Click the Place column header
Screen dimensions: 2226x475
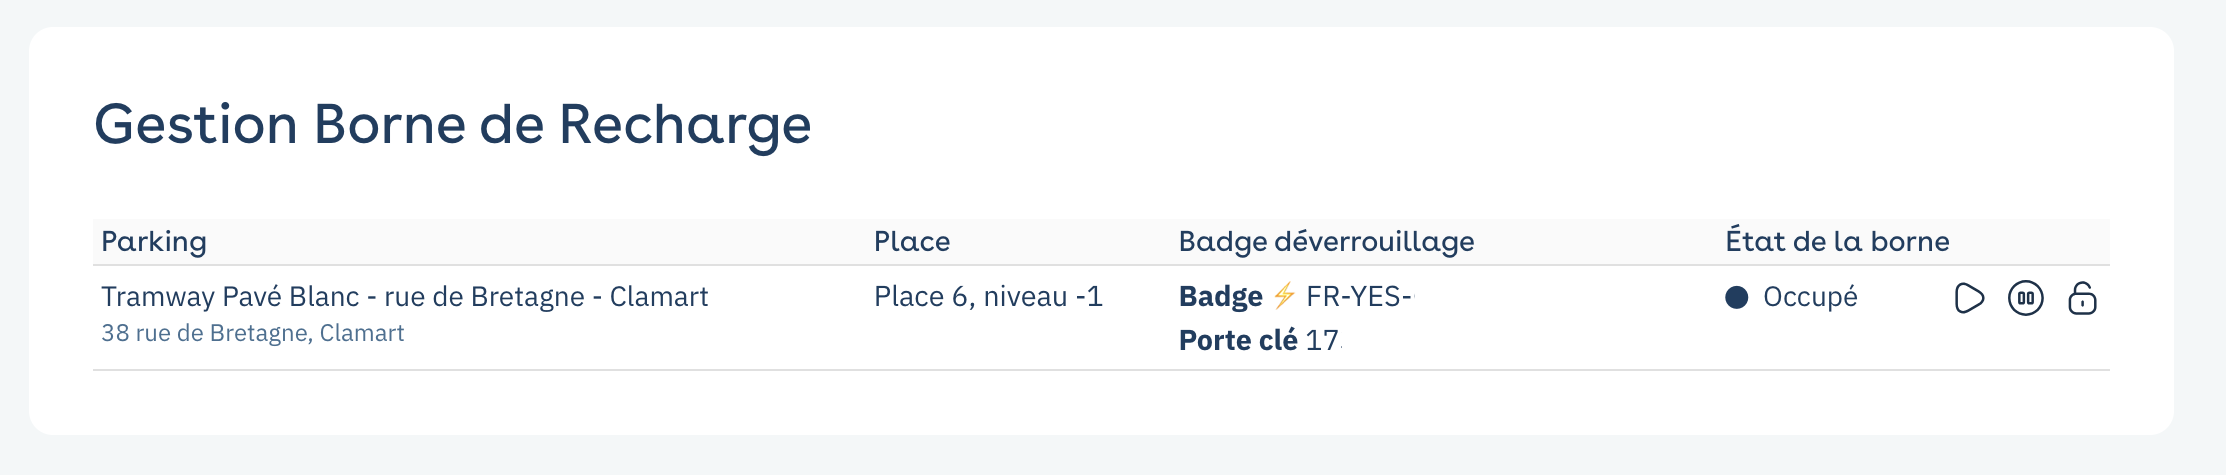point(911,241)
